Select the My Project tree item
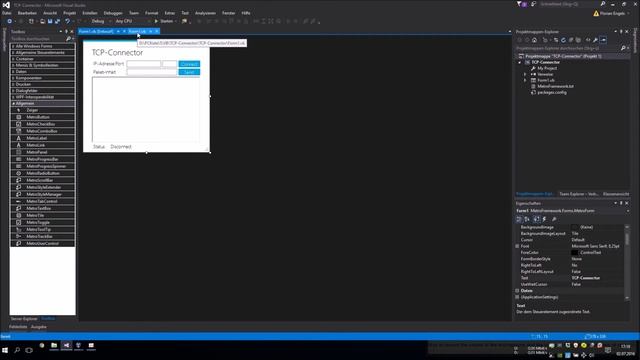 coord(547,68)
